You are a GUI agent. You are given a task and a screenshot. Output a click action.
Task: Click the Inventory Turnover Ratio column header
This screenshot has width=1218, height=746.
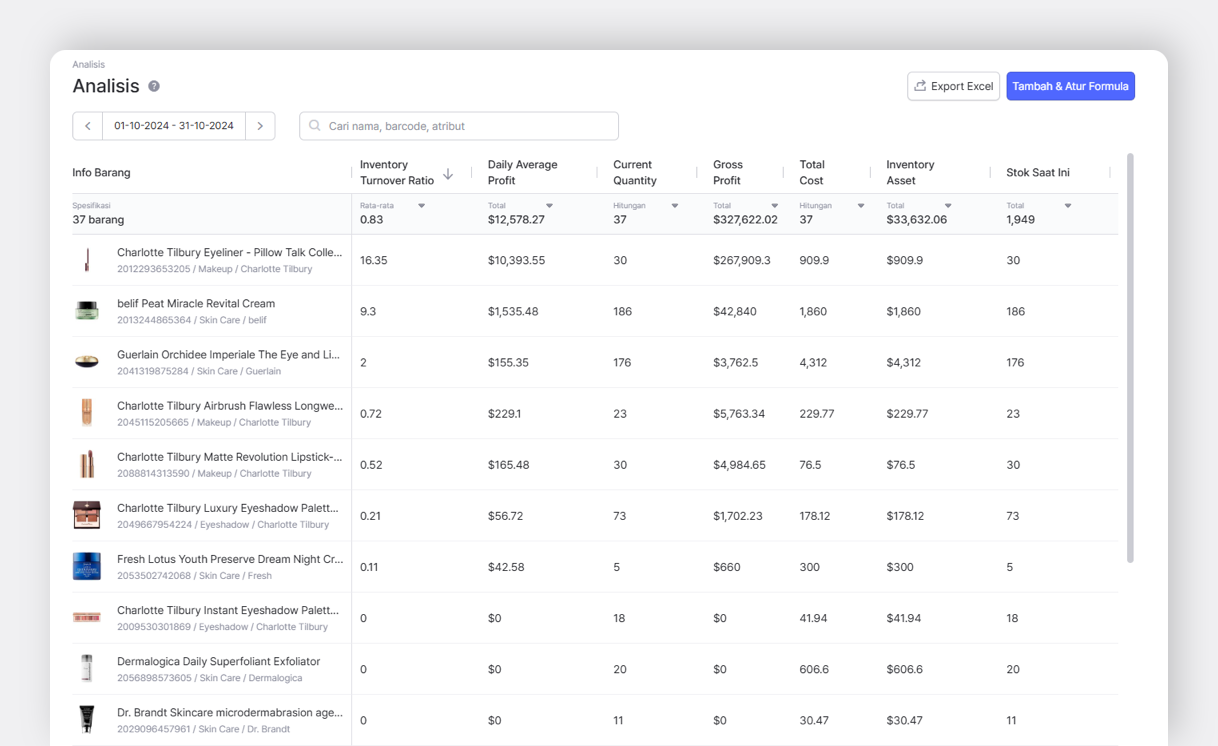(x=397, y=172)
